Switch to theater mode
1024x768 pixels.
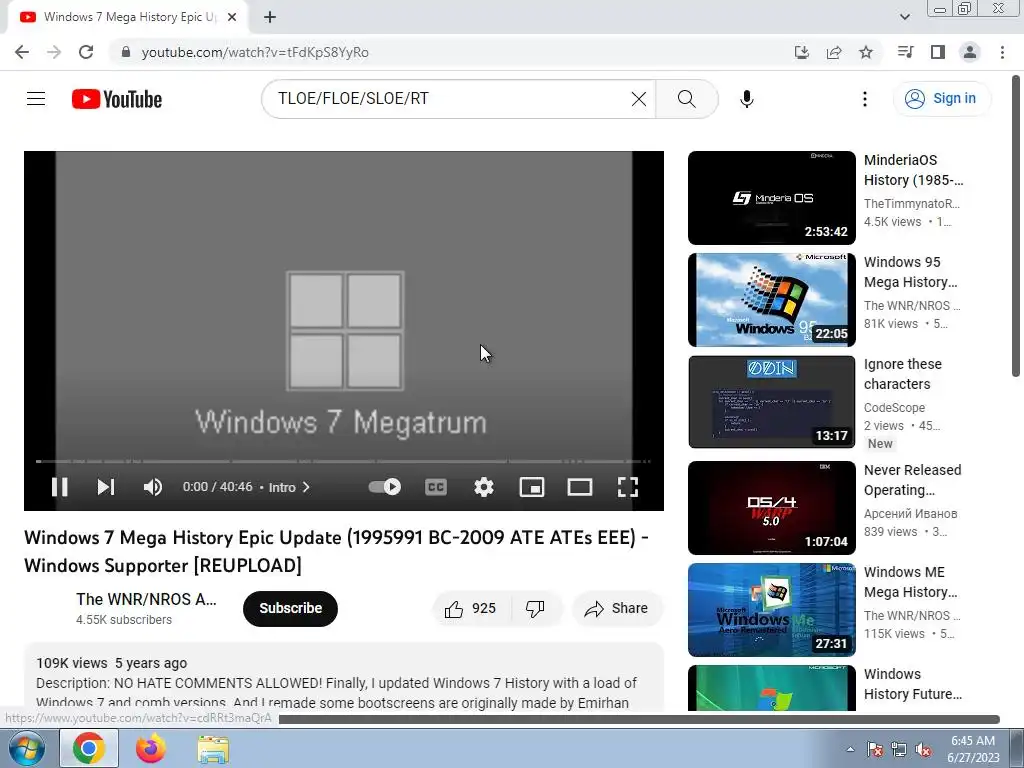pyautogui.click(x=579, y=487)
